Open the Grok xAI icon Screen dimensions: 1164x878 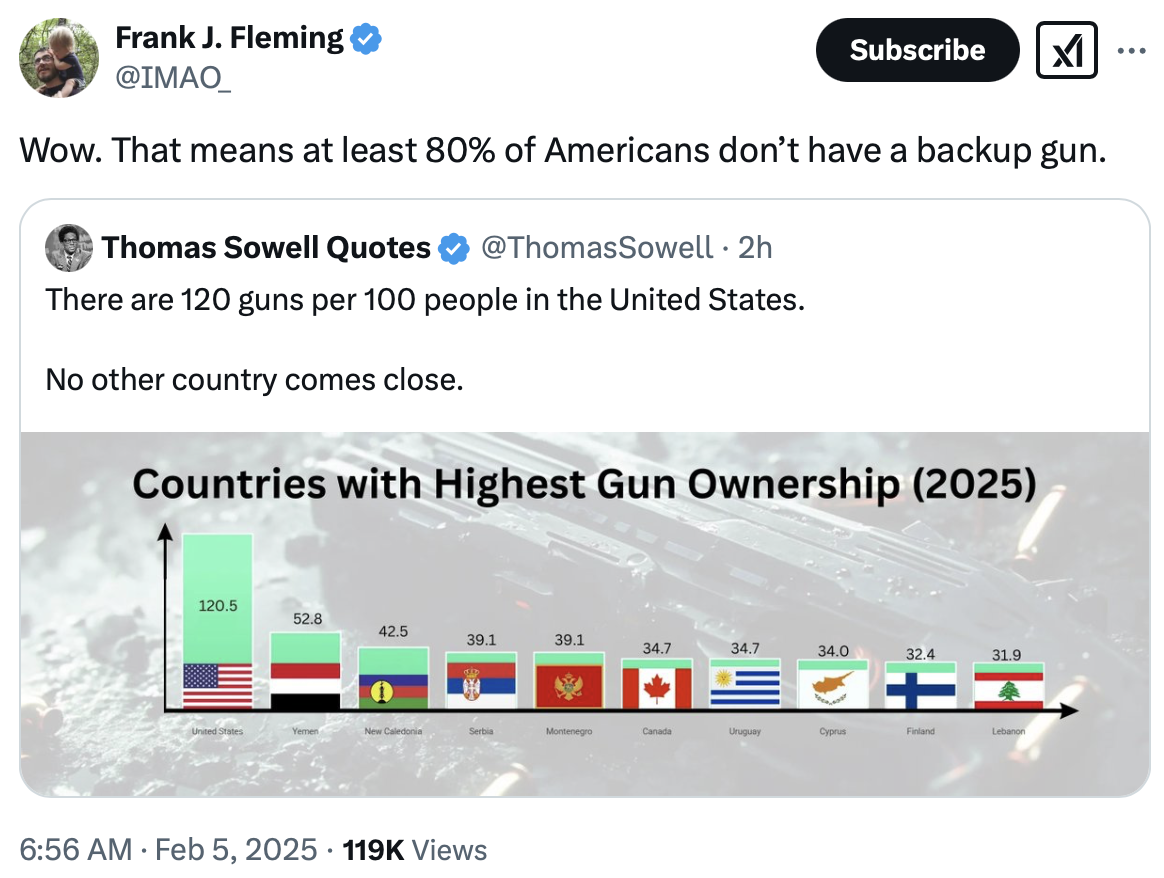[1068, 50]
